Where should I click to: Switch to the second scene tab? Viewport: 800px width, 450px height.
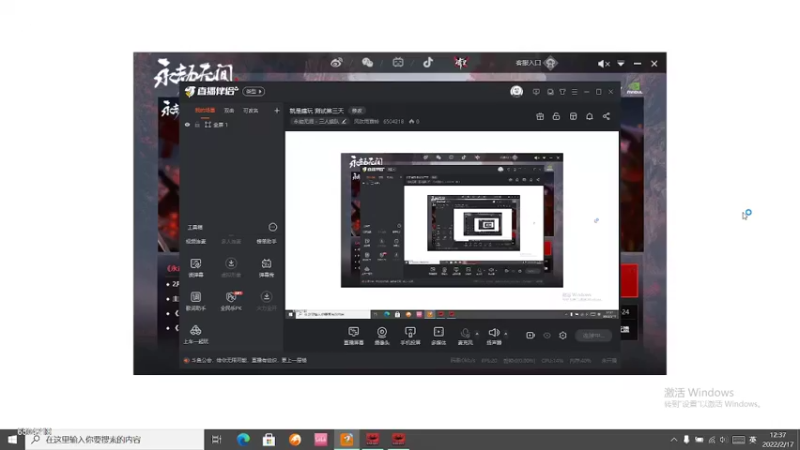[x=229, y=110]
